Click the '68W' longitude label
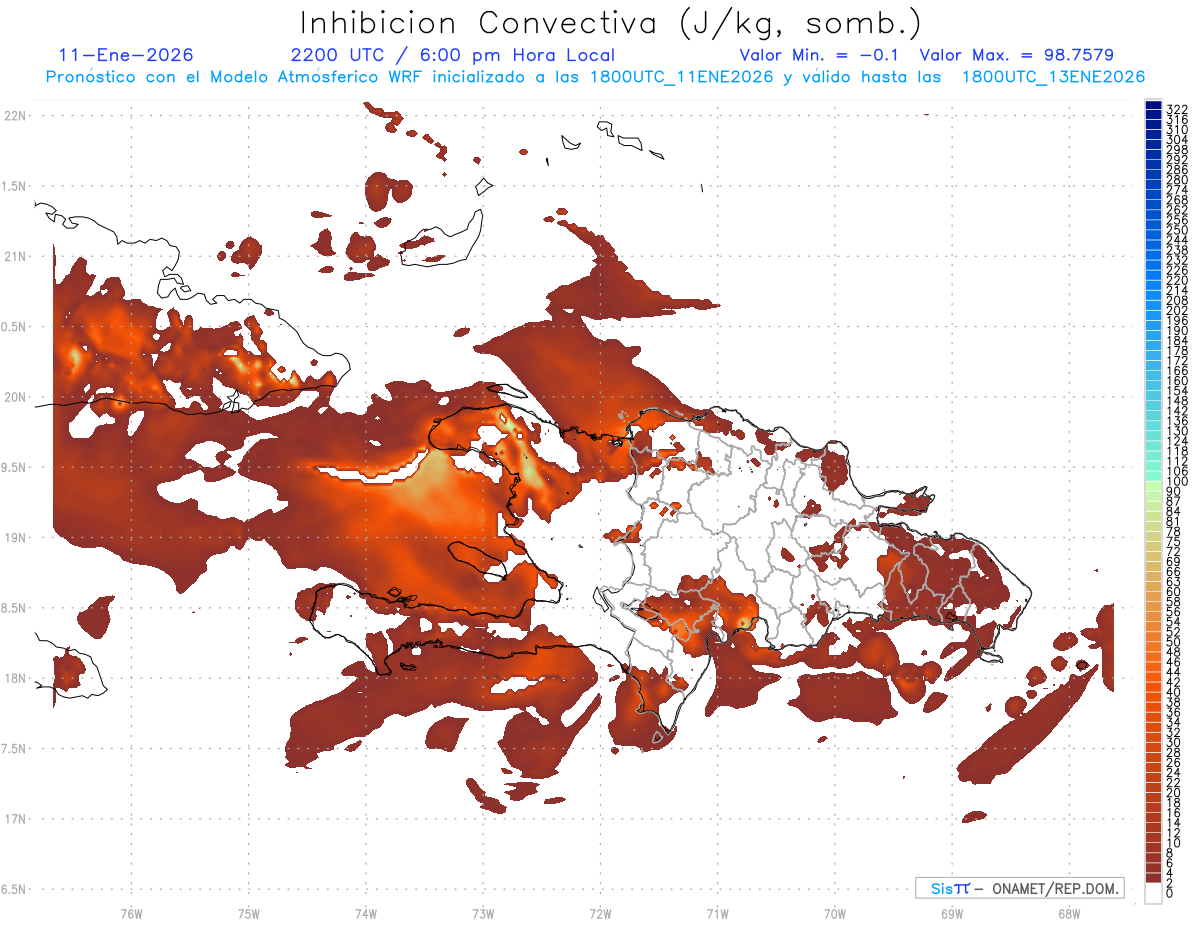 click(1069, 913)
